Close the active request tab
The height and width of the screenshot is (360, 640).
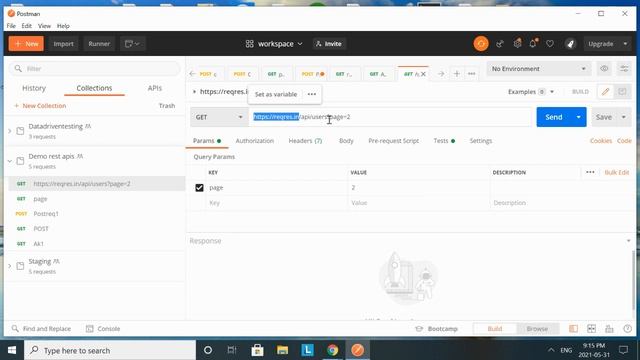click(x=423, y=74)
